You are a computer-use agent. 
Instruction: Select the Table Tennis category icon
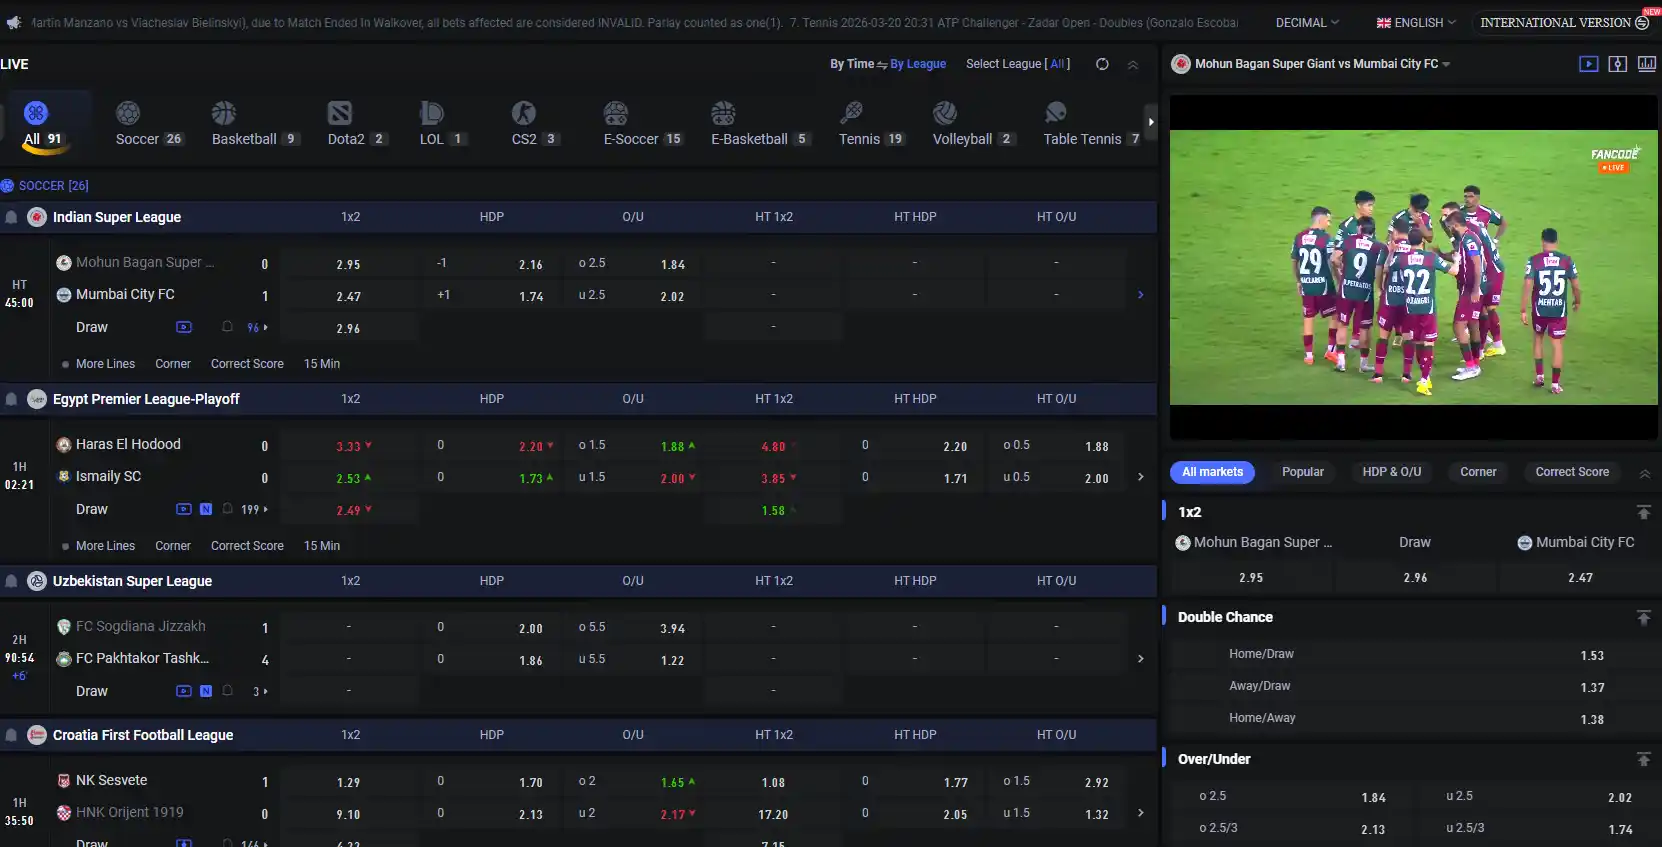[1056, 113]
